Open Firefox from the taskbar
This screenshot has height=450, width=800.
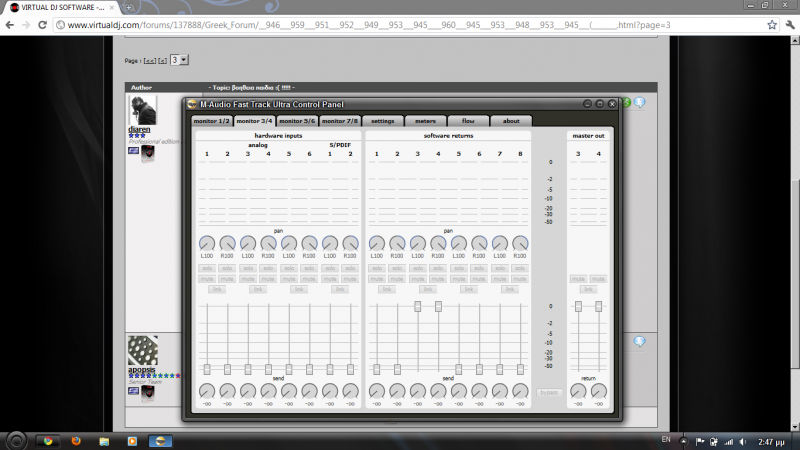[x=76, y=441]
